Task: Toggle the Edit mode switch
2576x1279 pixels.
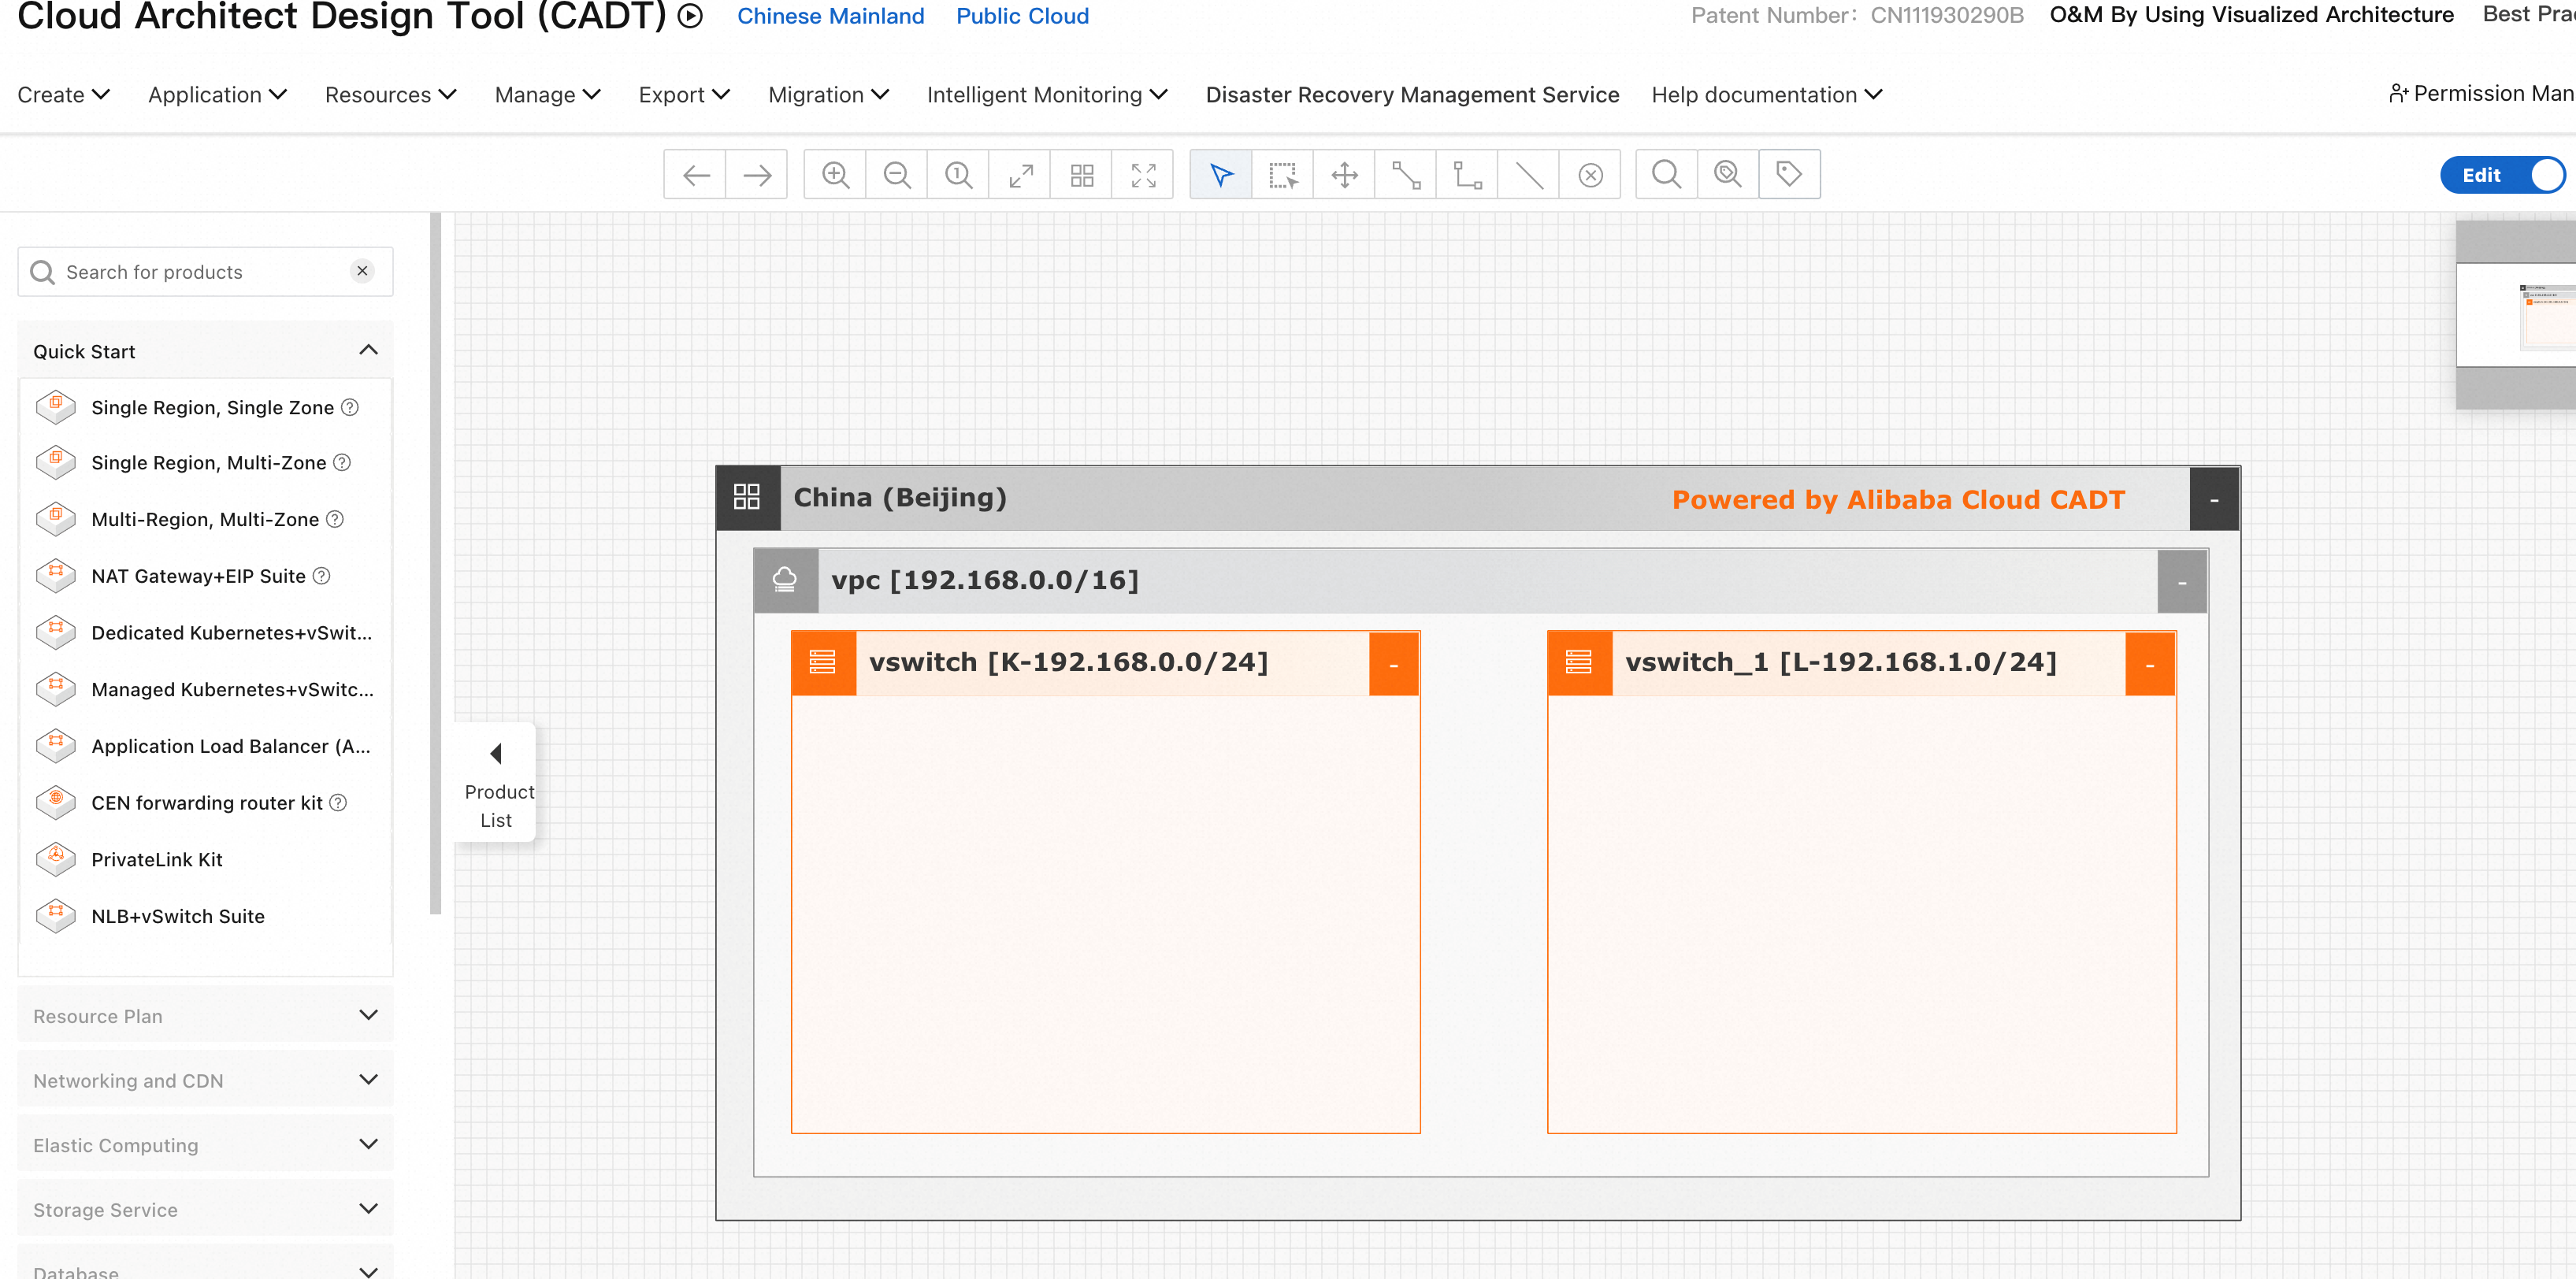Action: point(2502,175)
